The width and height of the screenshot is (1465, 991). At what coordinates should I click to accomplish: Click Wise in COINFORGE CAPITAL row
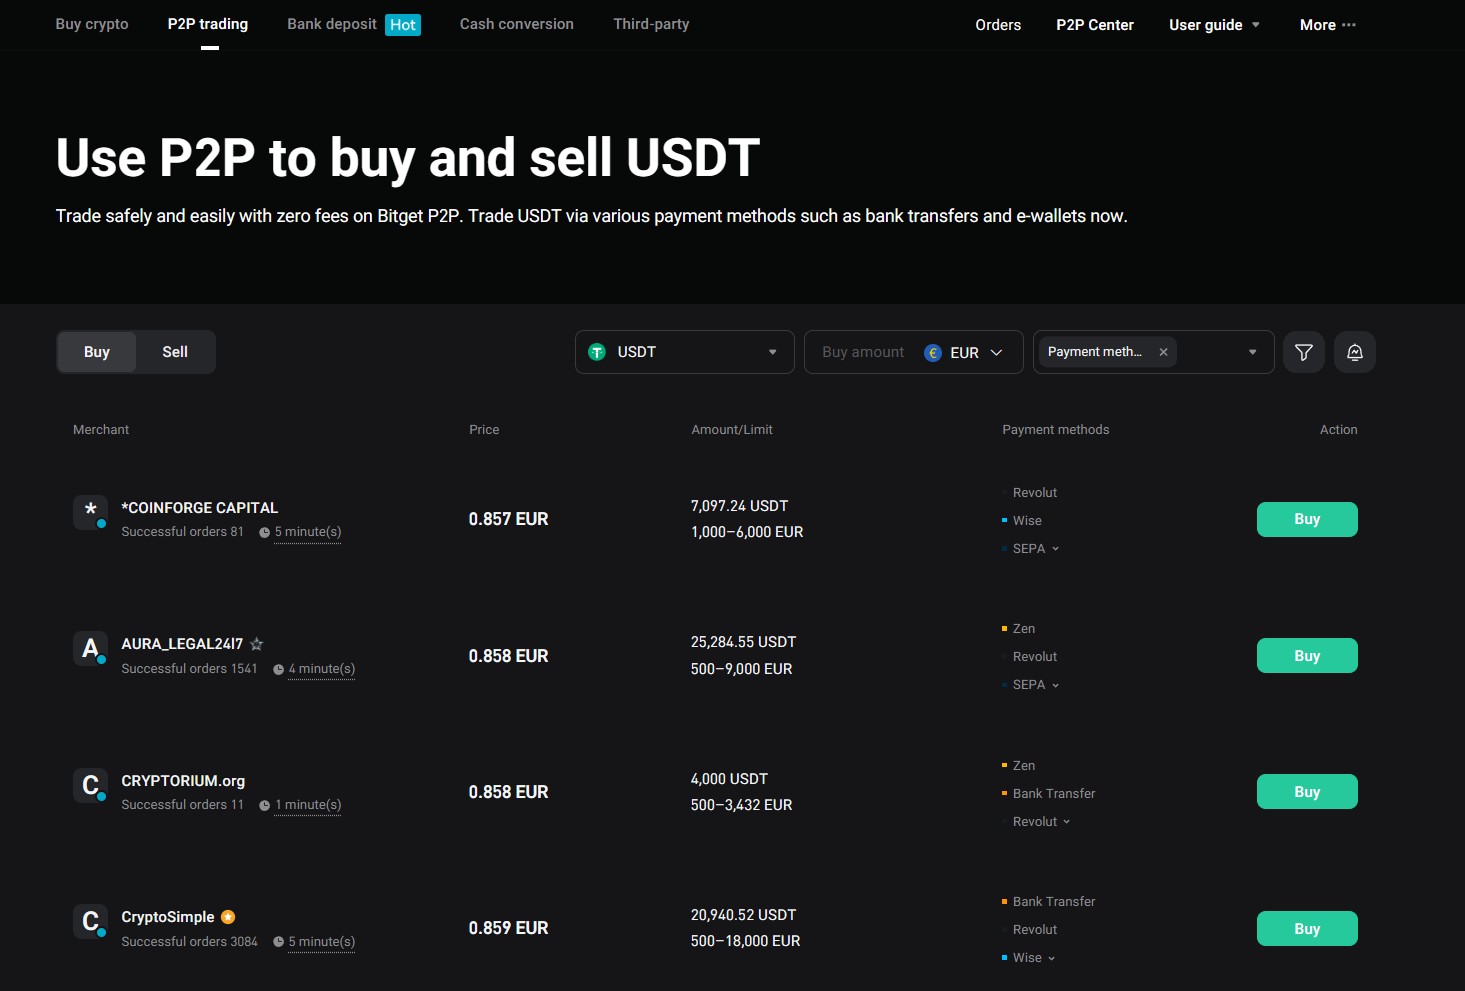pyautogui.click(x=1027, y=521)
